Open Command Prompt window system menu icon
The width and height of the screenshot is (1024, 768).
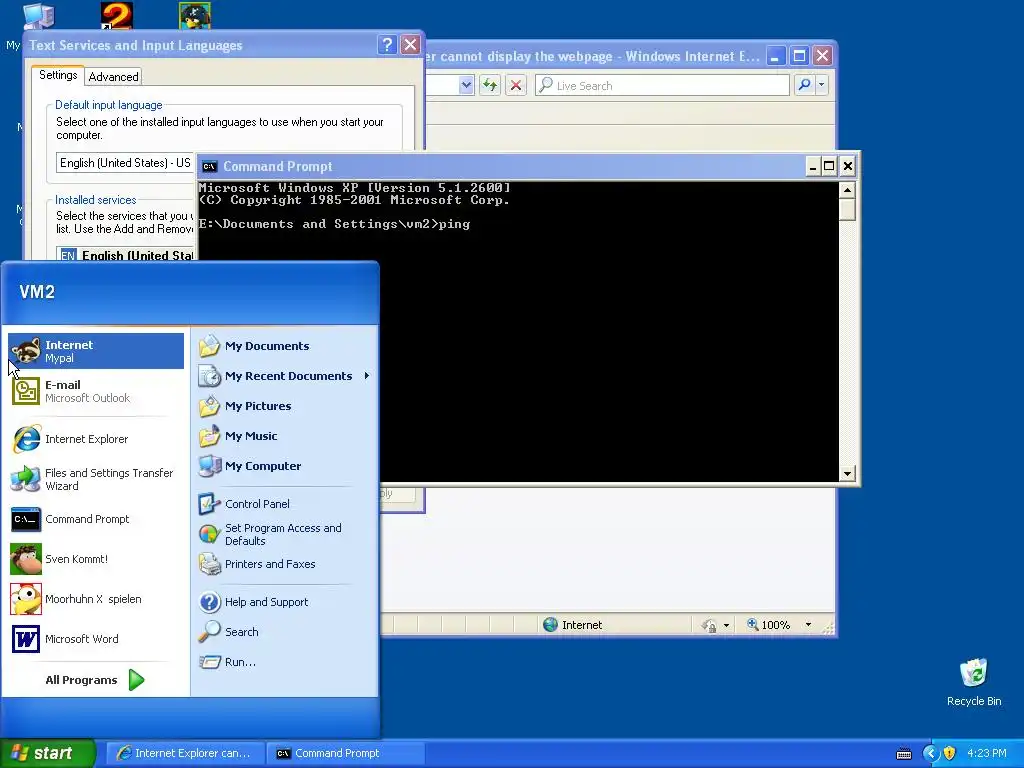[x=209, y=167]
